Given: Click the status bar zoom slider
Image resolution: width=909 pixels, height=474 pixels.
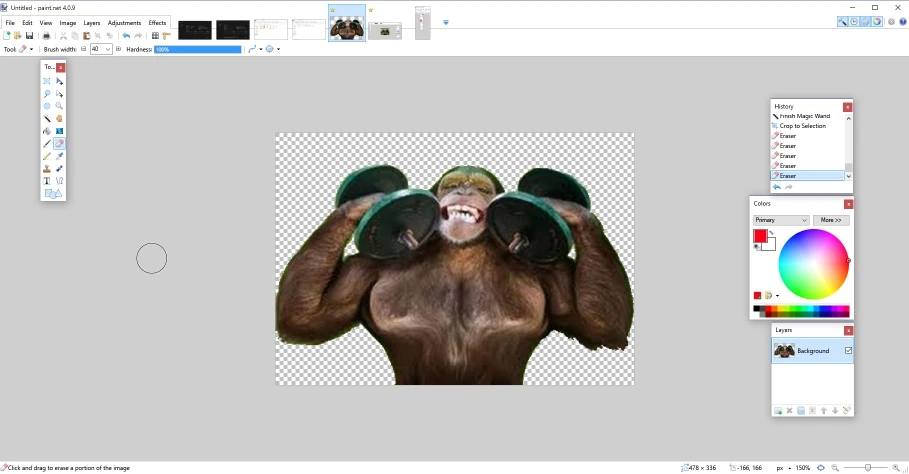Looking at the screenshot, I should [x=868, y=468].
